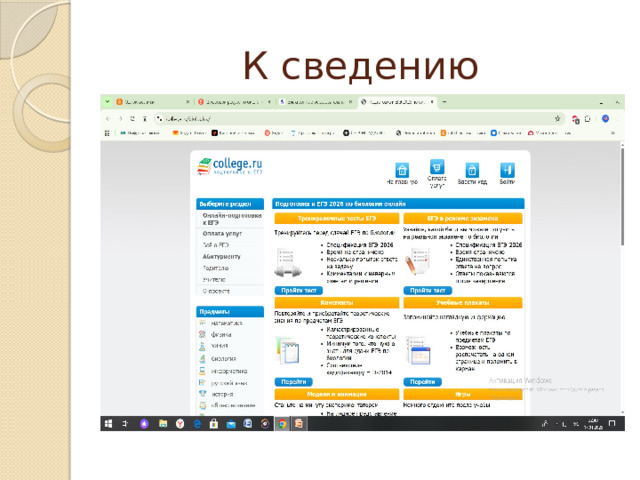Screen dimensions: 640x480
Task: Open the notification center icon
Action: tap(612, 423)
